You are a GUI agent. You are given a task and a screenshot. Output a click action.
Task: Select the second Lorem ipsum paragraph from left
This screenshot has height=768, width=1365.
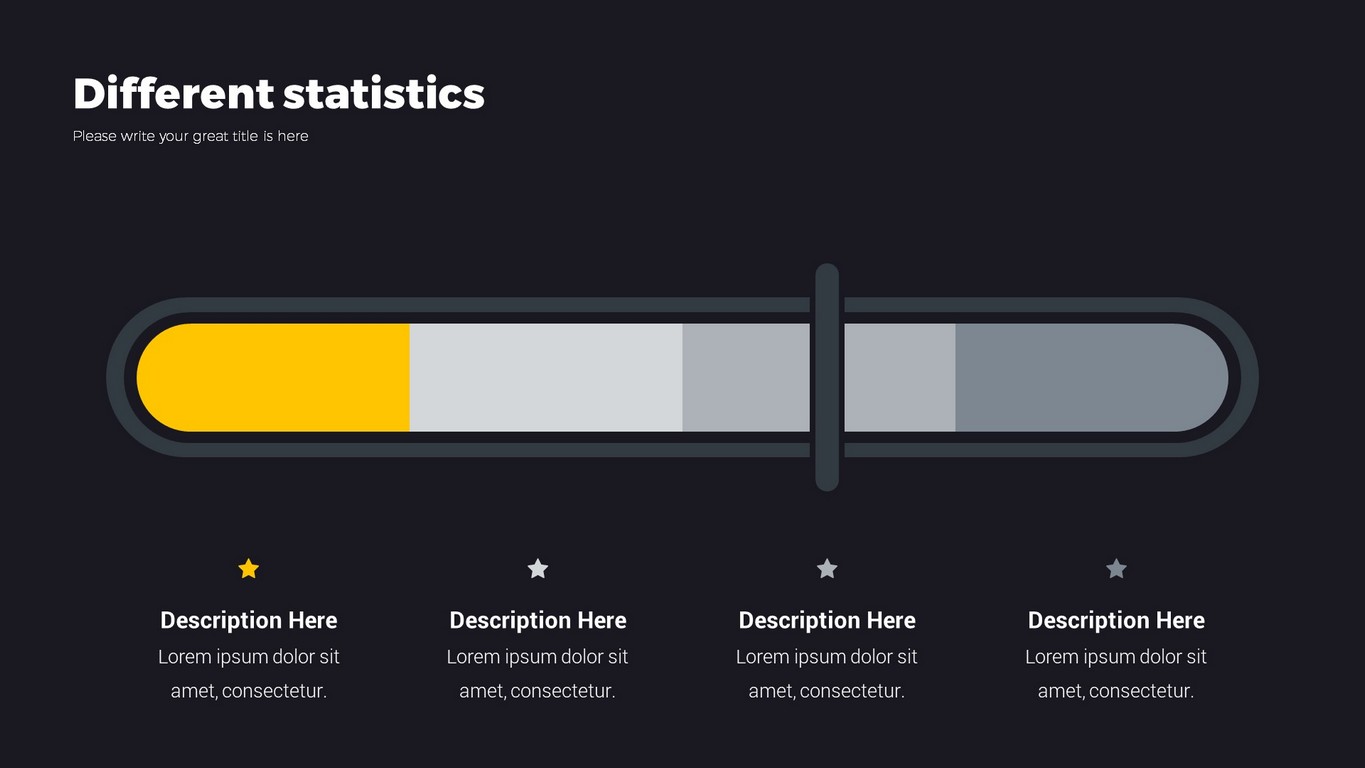[x=538, y=673]
